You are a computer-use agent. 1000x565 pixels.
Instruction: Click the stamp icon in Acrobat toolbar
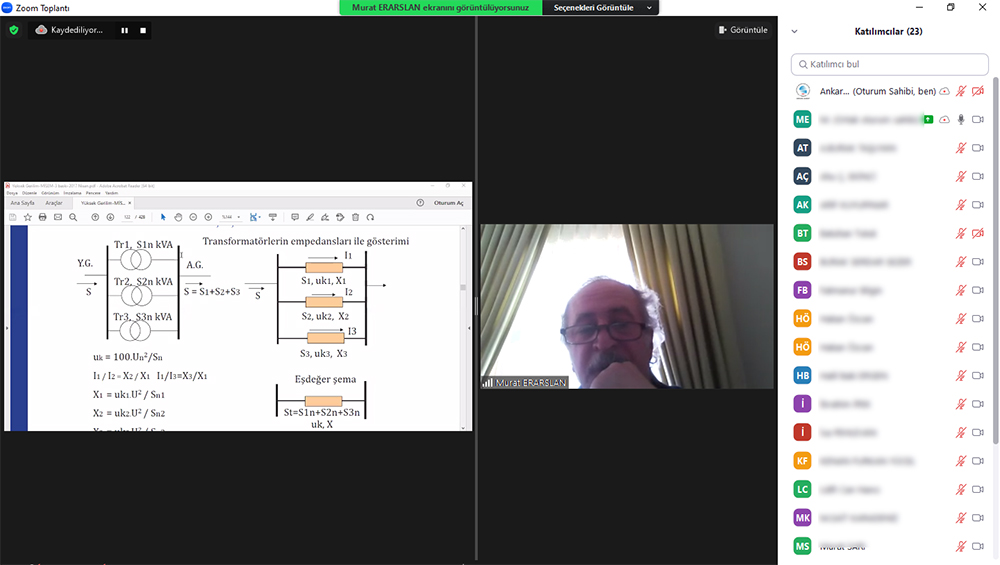coord(341,217)
